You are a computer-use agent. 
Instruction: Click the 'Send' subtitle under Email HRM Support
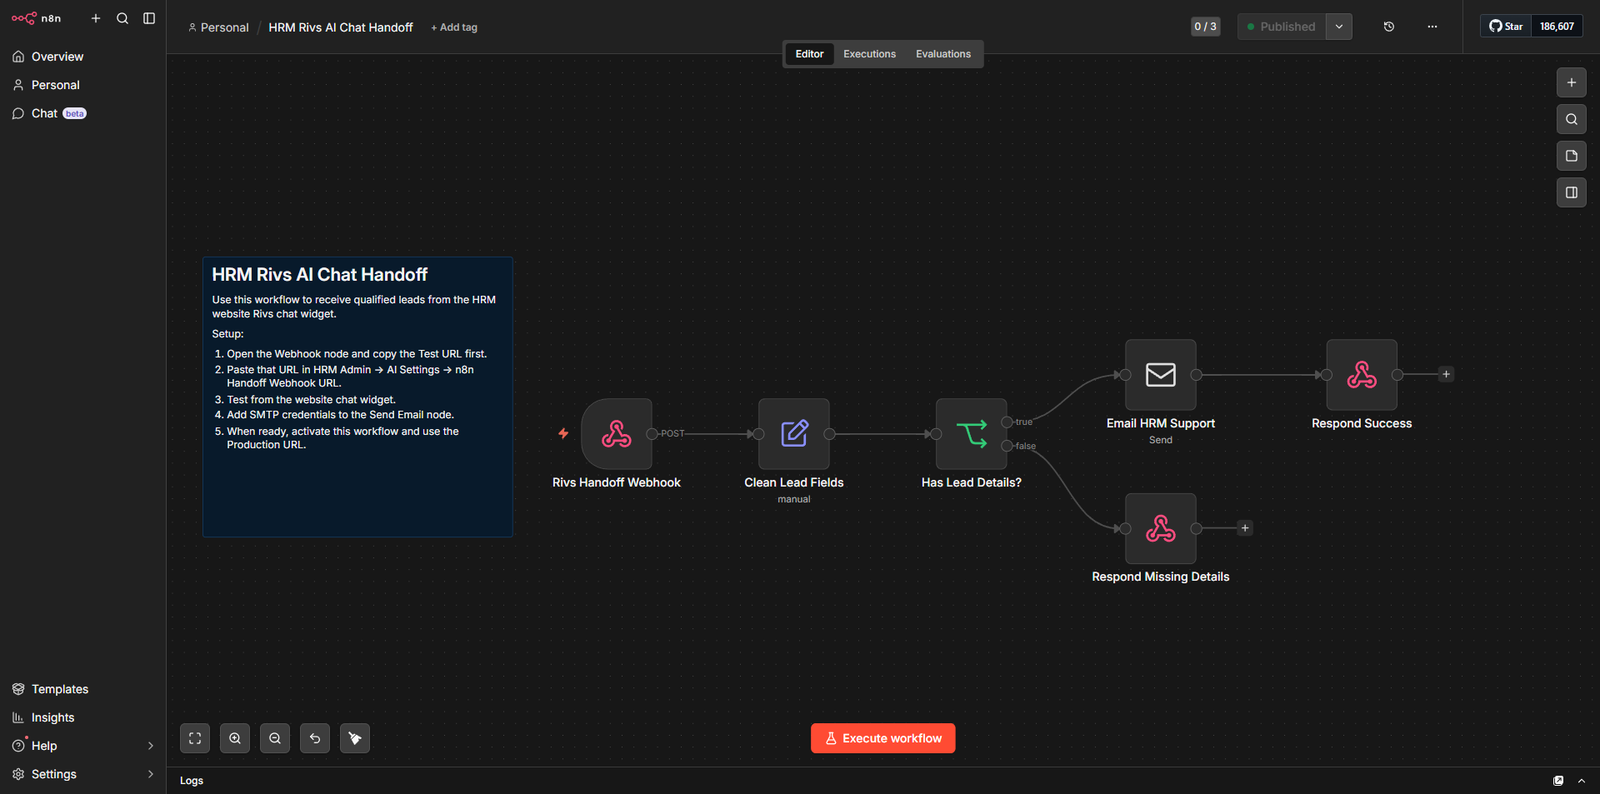point(1160,440)
